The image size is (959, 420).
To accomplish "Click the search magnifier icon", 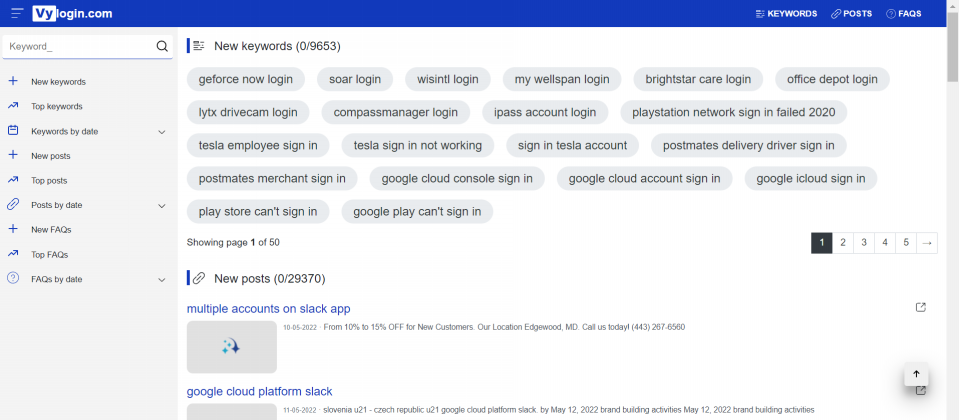I will 162,46.
